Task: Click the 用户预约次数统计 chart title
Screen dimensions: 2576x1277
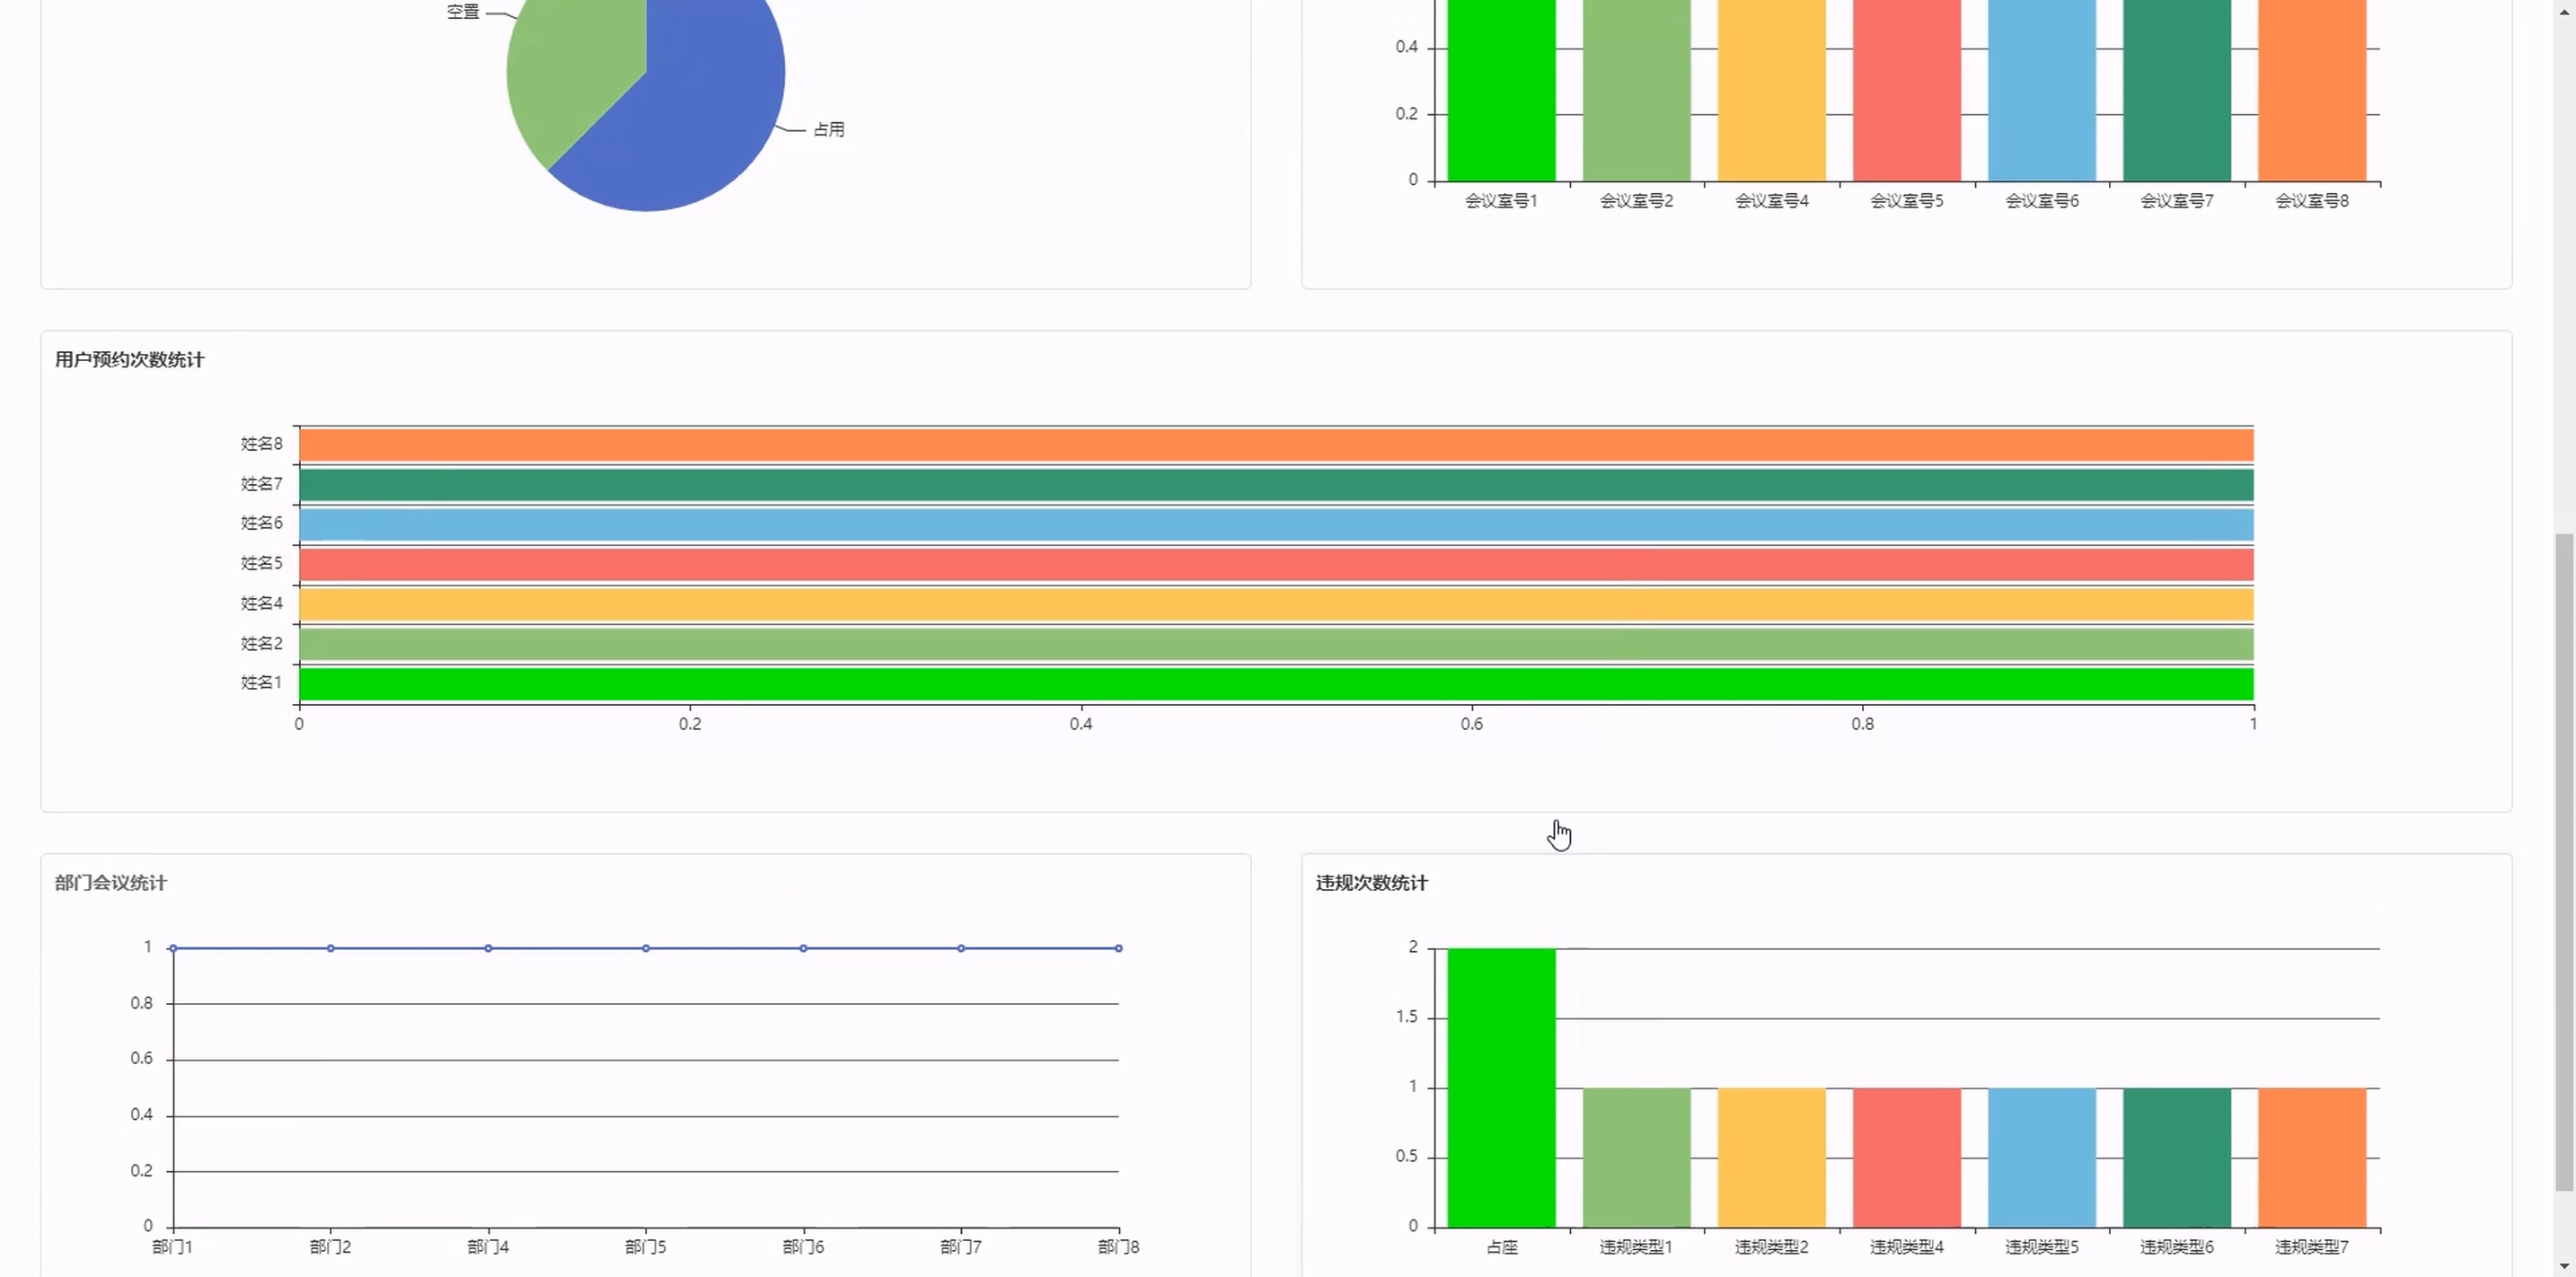Action: coord(129,360)
